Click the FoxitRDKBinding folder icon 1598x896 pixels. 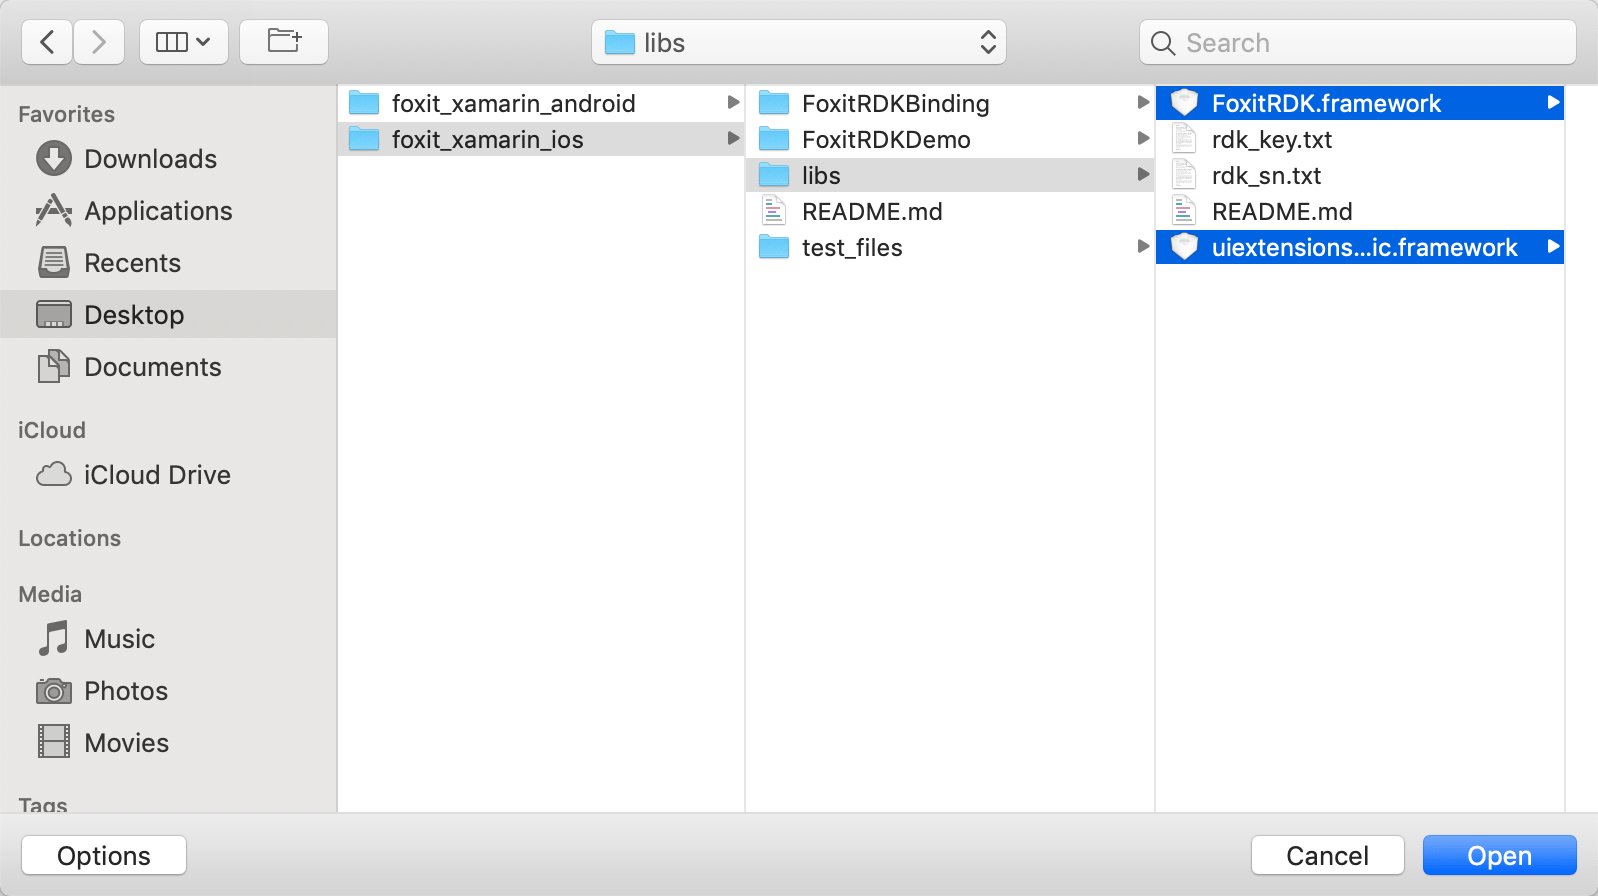pyautogui.click(x=774, y=103)
